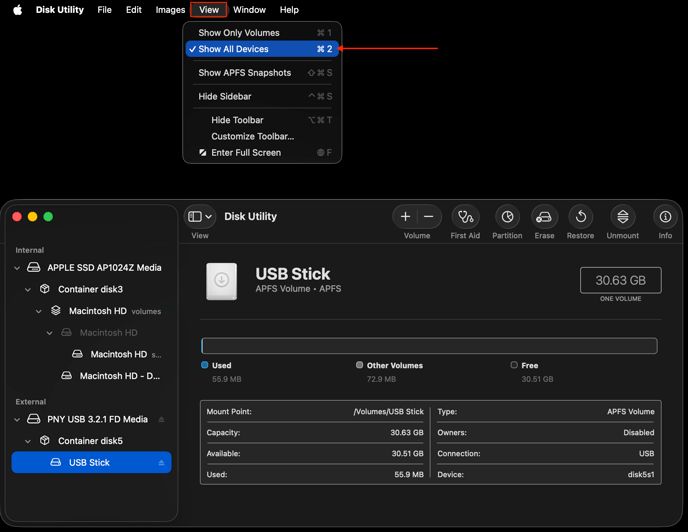
Task: Click the First Aid toolbar icon
Action: coord(465,217)
